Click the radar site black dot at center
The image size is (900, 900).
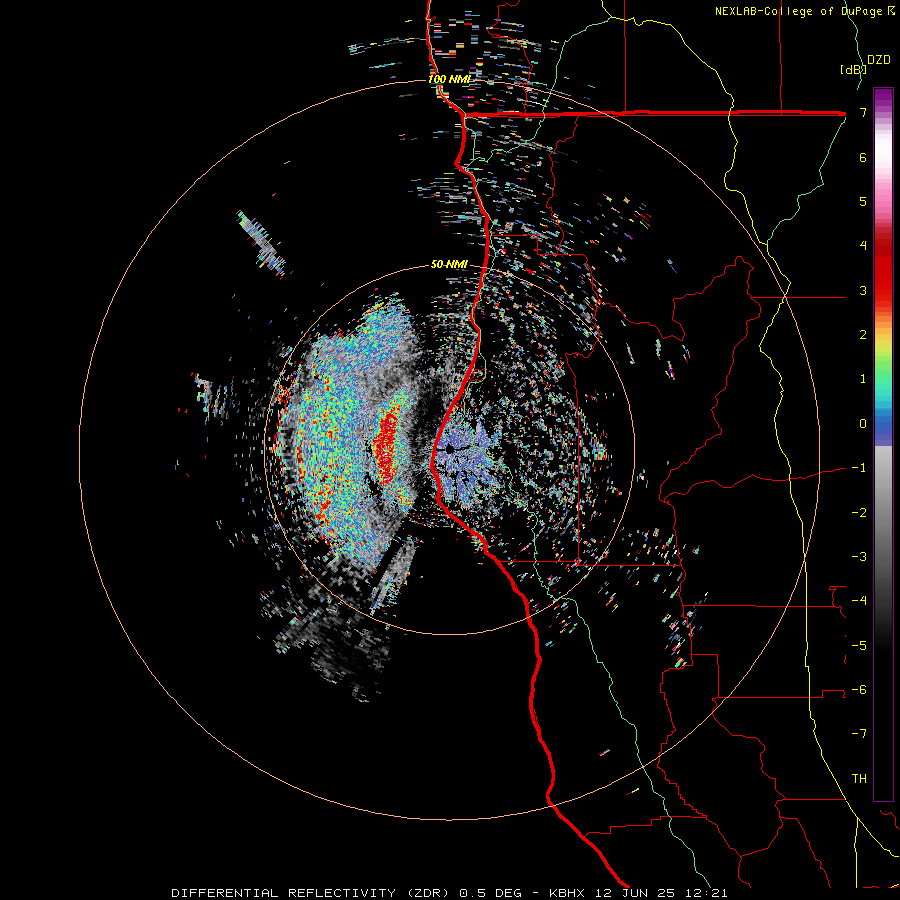click(449, 449)
